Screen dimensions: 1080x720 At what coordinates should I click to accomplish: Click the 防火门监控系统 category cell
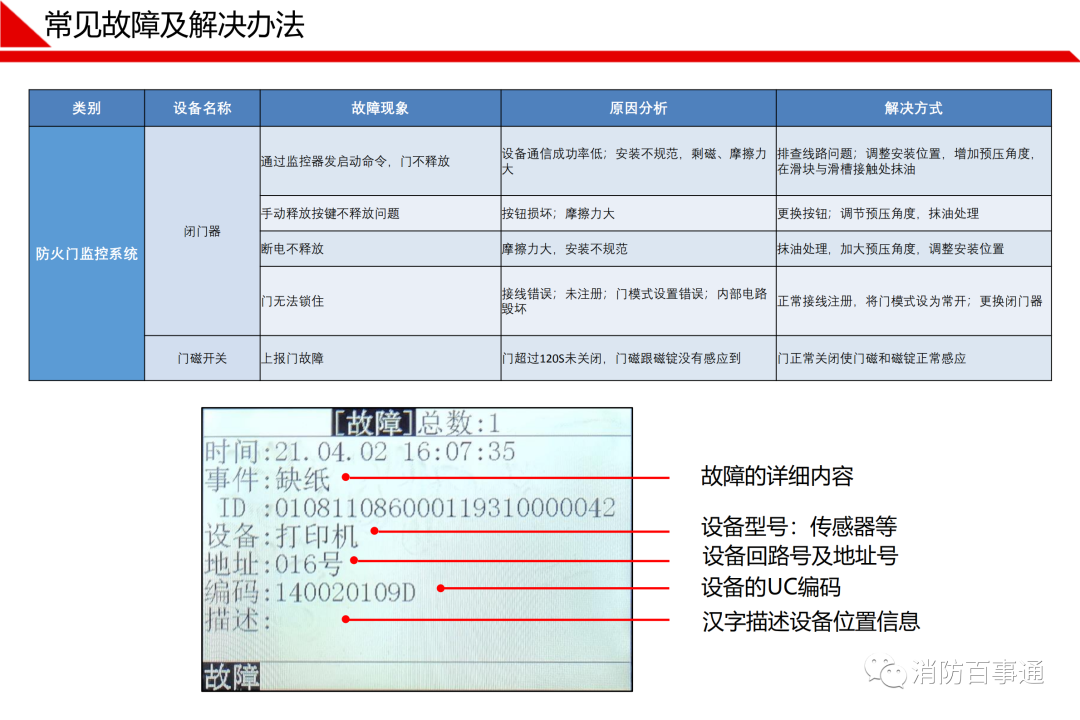coord(86,253)
